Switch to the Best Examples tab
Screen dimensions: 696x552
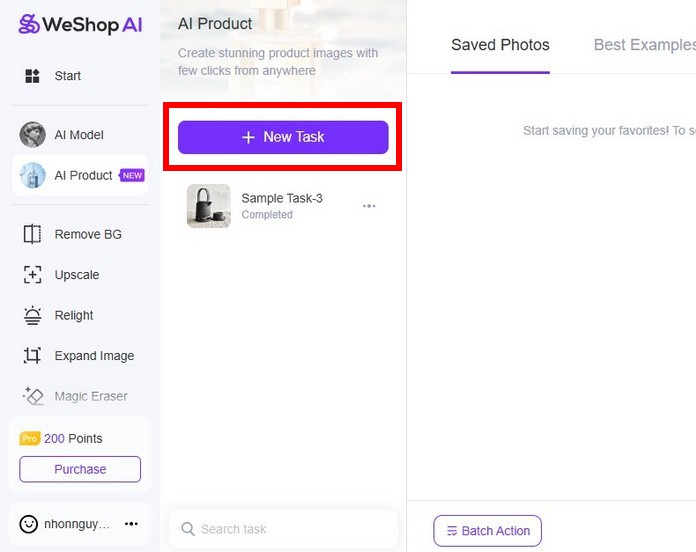[x=643, y=45]
